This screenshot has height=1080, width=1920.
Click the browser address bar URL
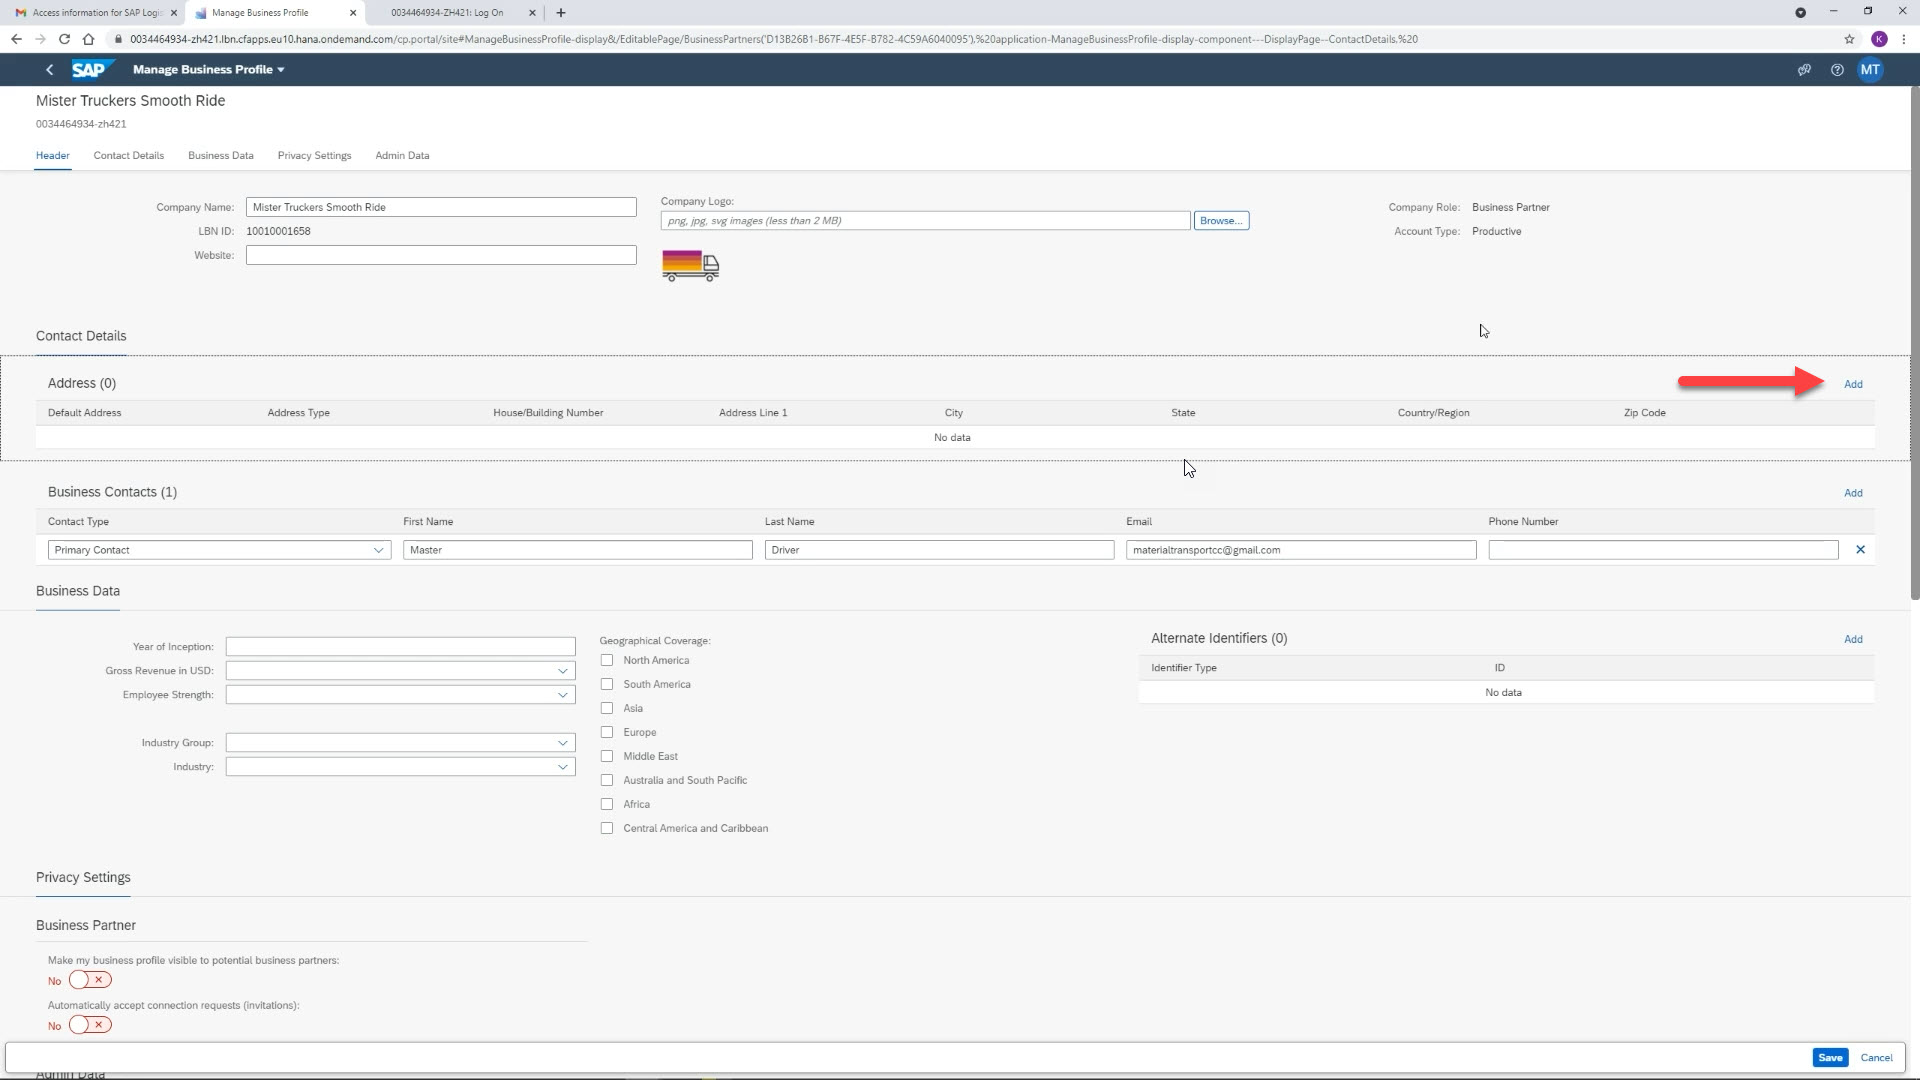(x=773, y=39)
